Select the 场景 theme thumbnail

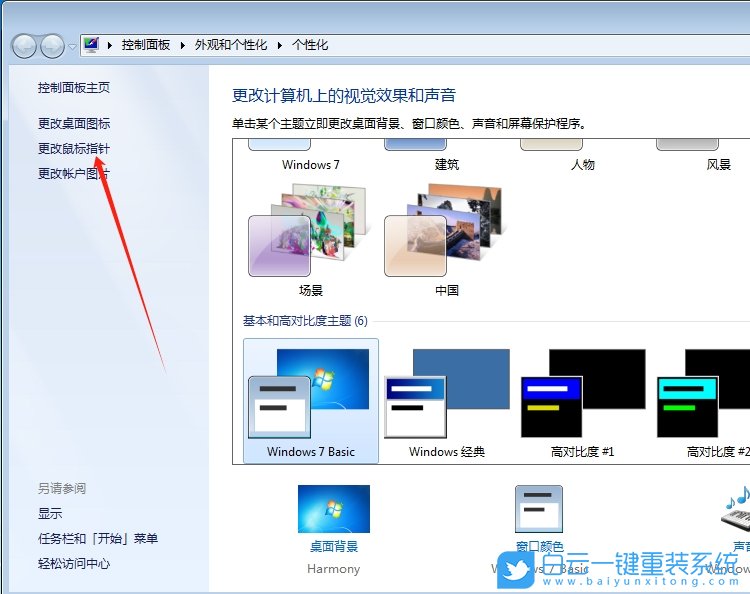click(309, 231)
